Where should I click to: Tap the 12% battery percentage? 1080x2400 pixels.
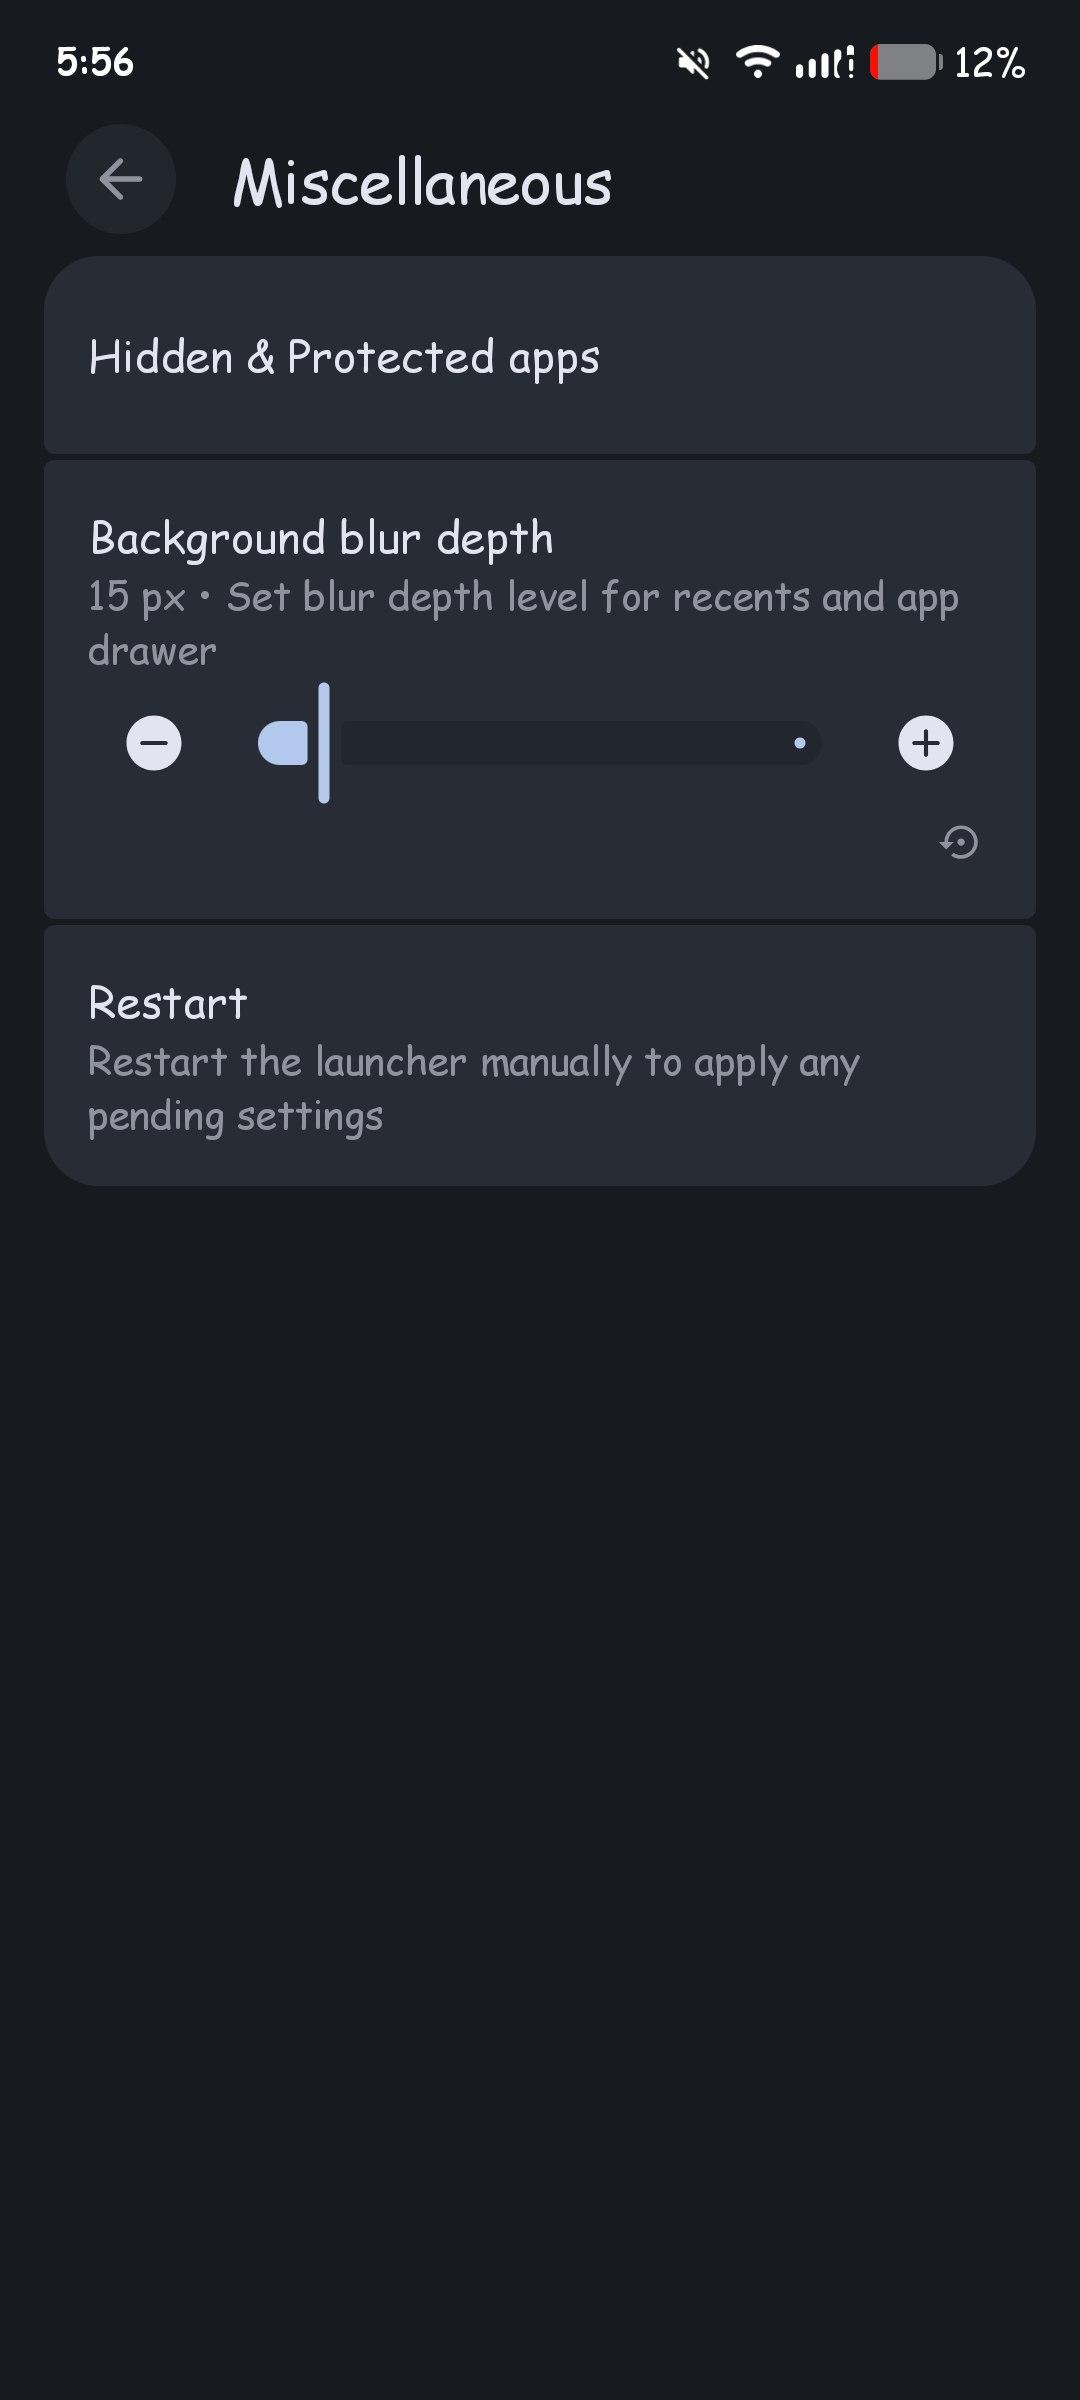point(989,63)
